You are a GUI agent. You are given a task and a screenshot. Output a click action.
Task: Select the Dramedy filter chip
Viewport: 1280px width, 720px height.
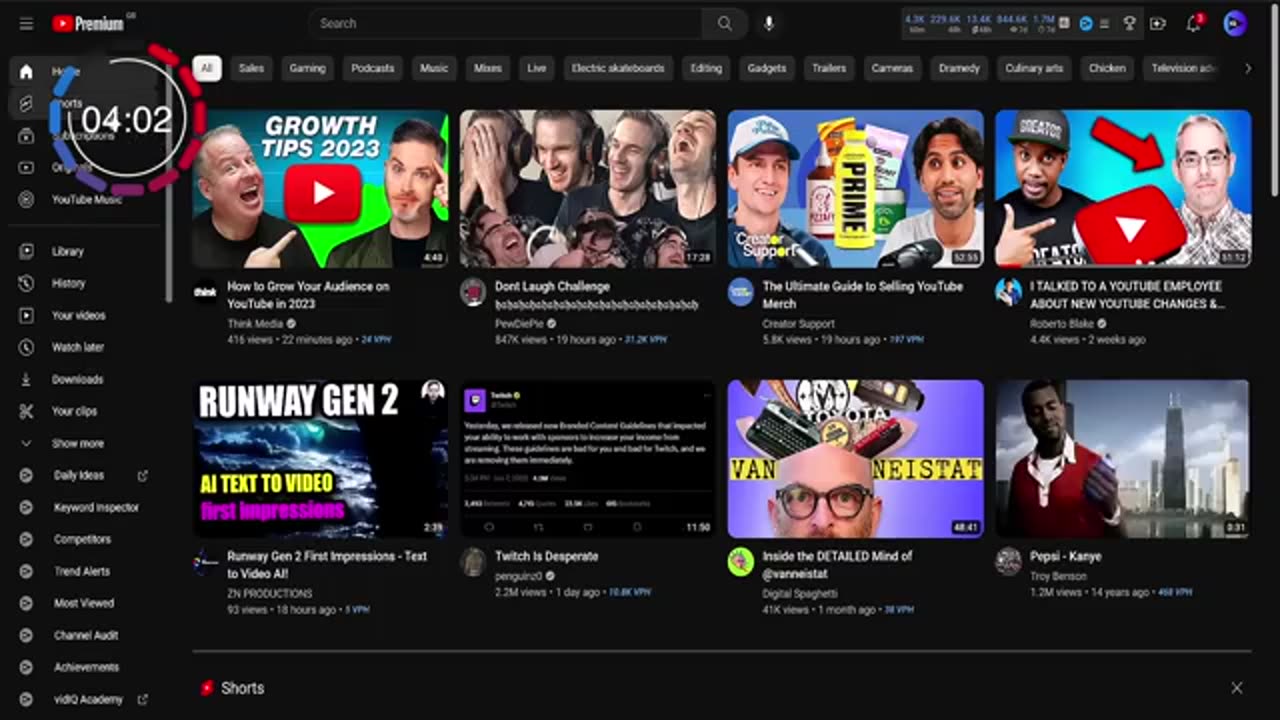click(959, 68)
